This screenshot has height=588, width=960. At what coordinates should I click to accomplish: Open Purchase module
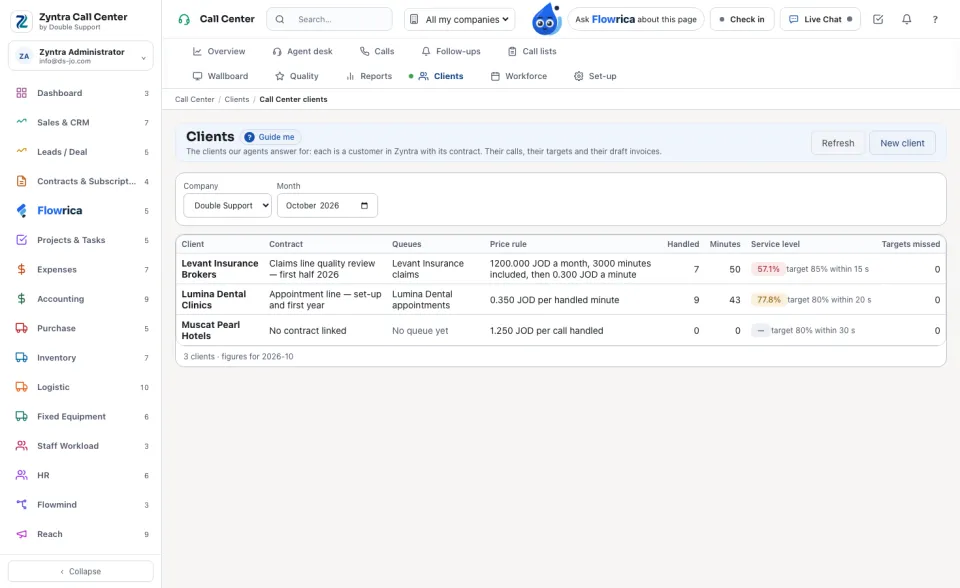[81, 328]
